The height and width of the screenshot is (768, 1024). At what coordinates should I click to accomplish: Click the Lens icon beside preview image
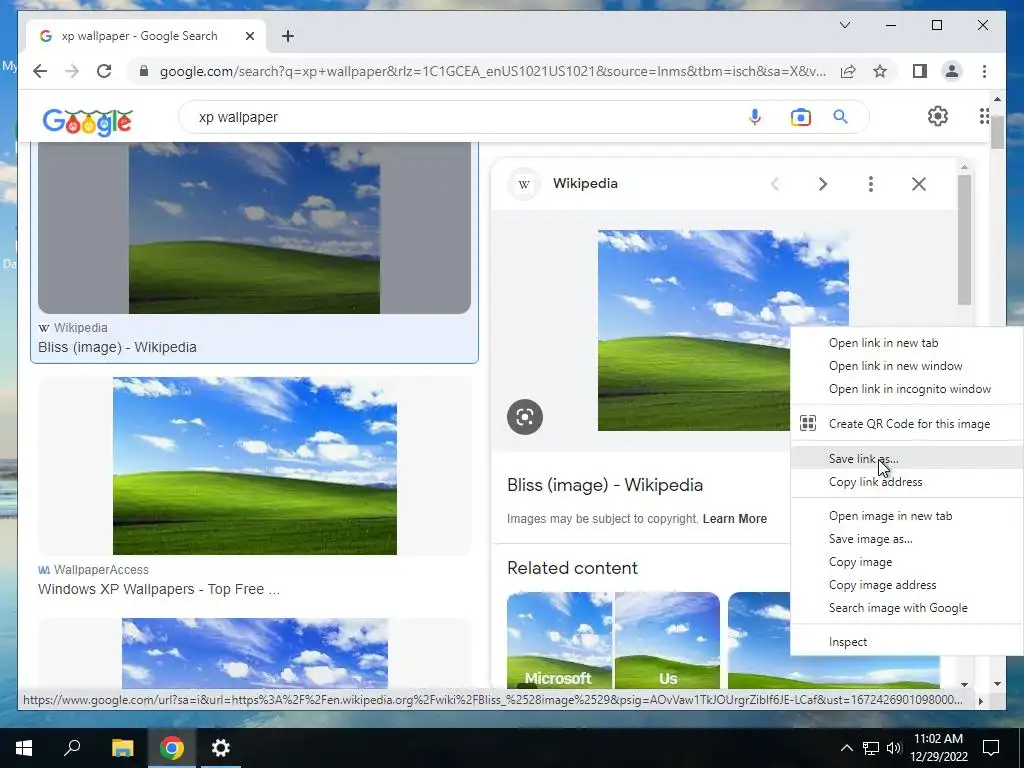[x=525, y=417]
